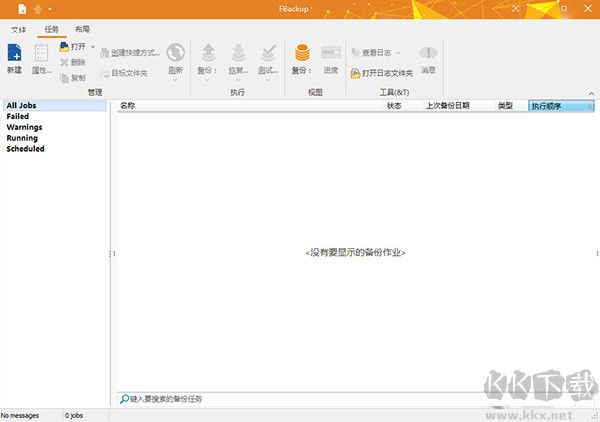Click the Backup upload-arrow icon in Execute group
Screen dimensions: 600x422
(208, 53)
